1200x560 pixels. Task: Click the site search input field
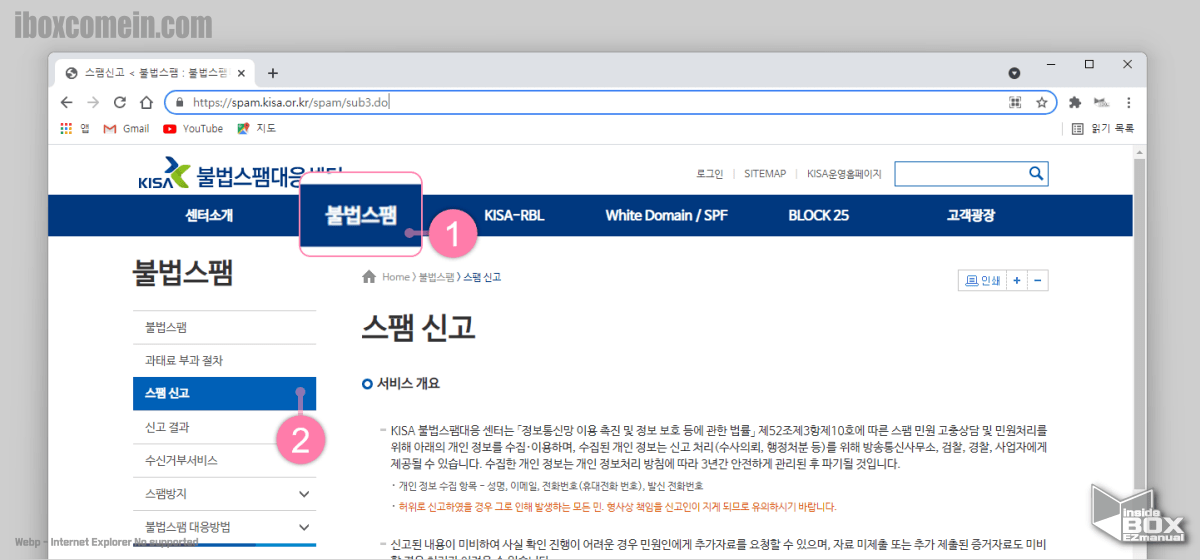coord(960,173)
